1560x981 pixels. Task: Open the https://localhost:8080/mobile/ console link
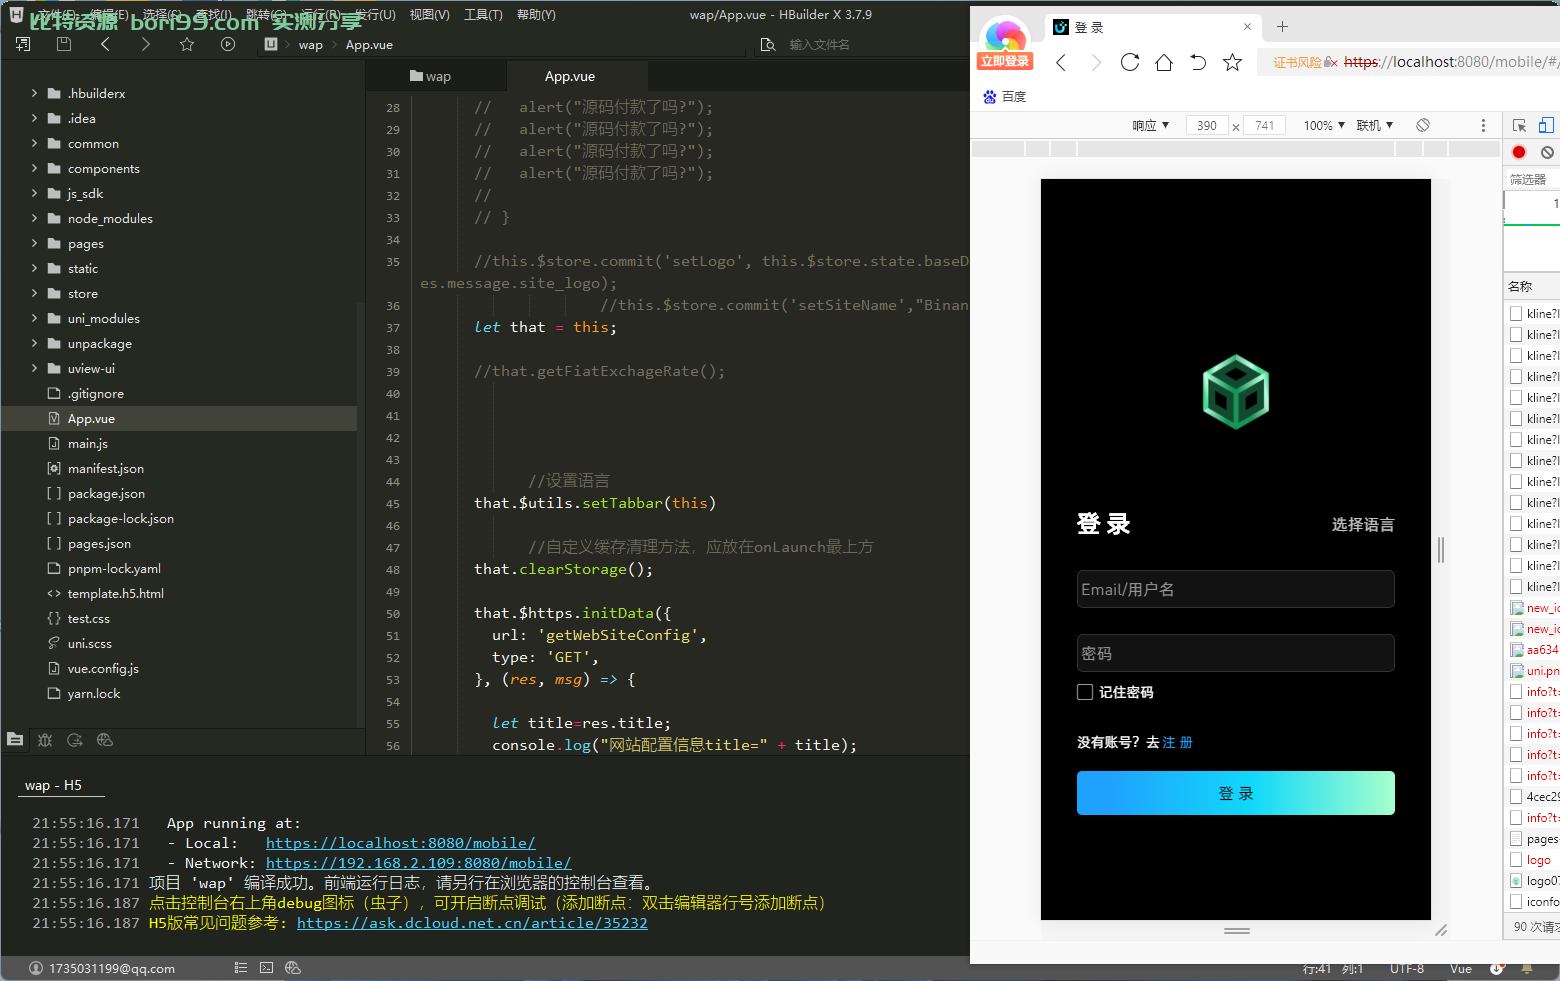coord(400,843)
